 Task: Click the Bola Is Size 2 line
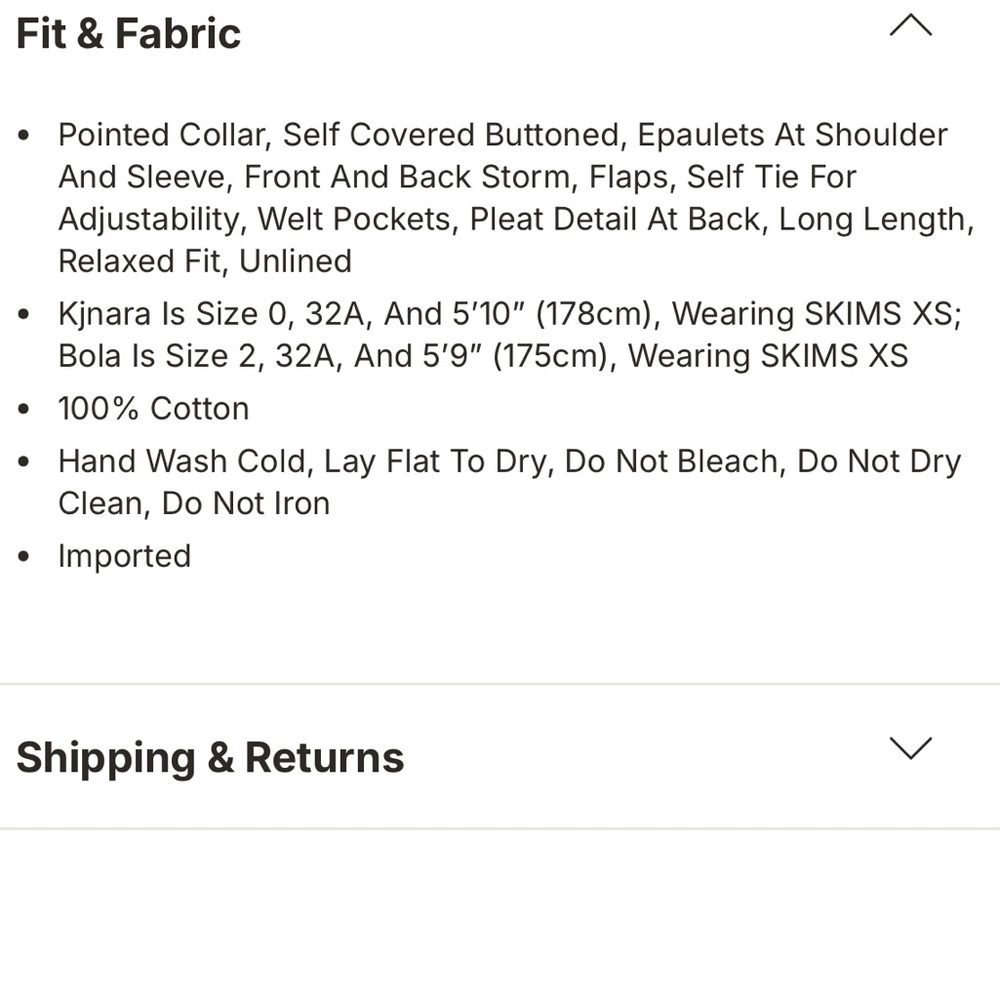(483, 356)
